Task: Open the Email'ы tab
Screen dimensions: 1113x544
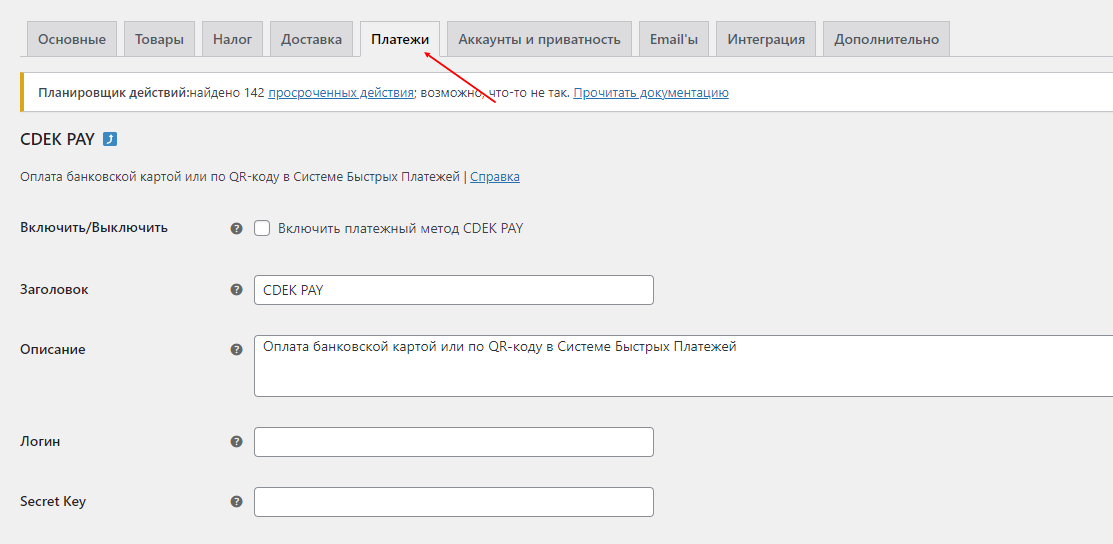Action: 674,39
